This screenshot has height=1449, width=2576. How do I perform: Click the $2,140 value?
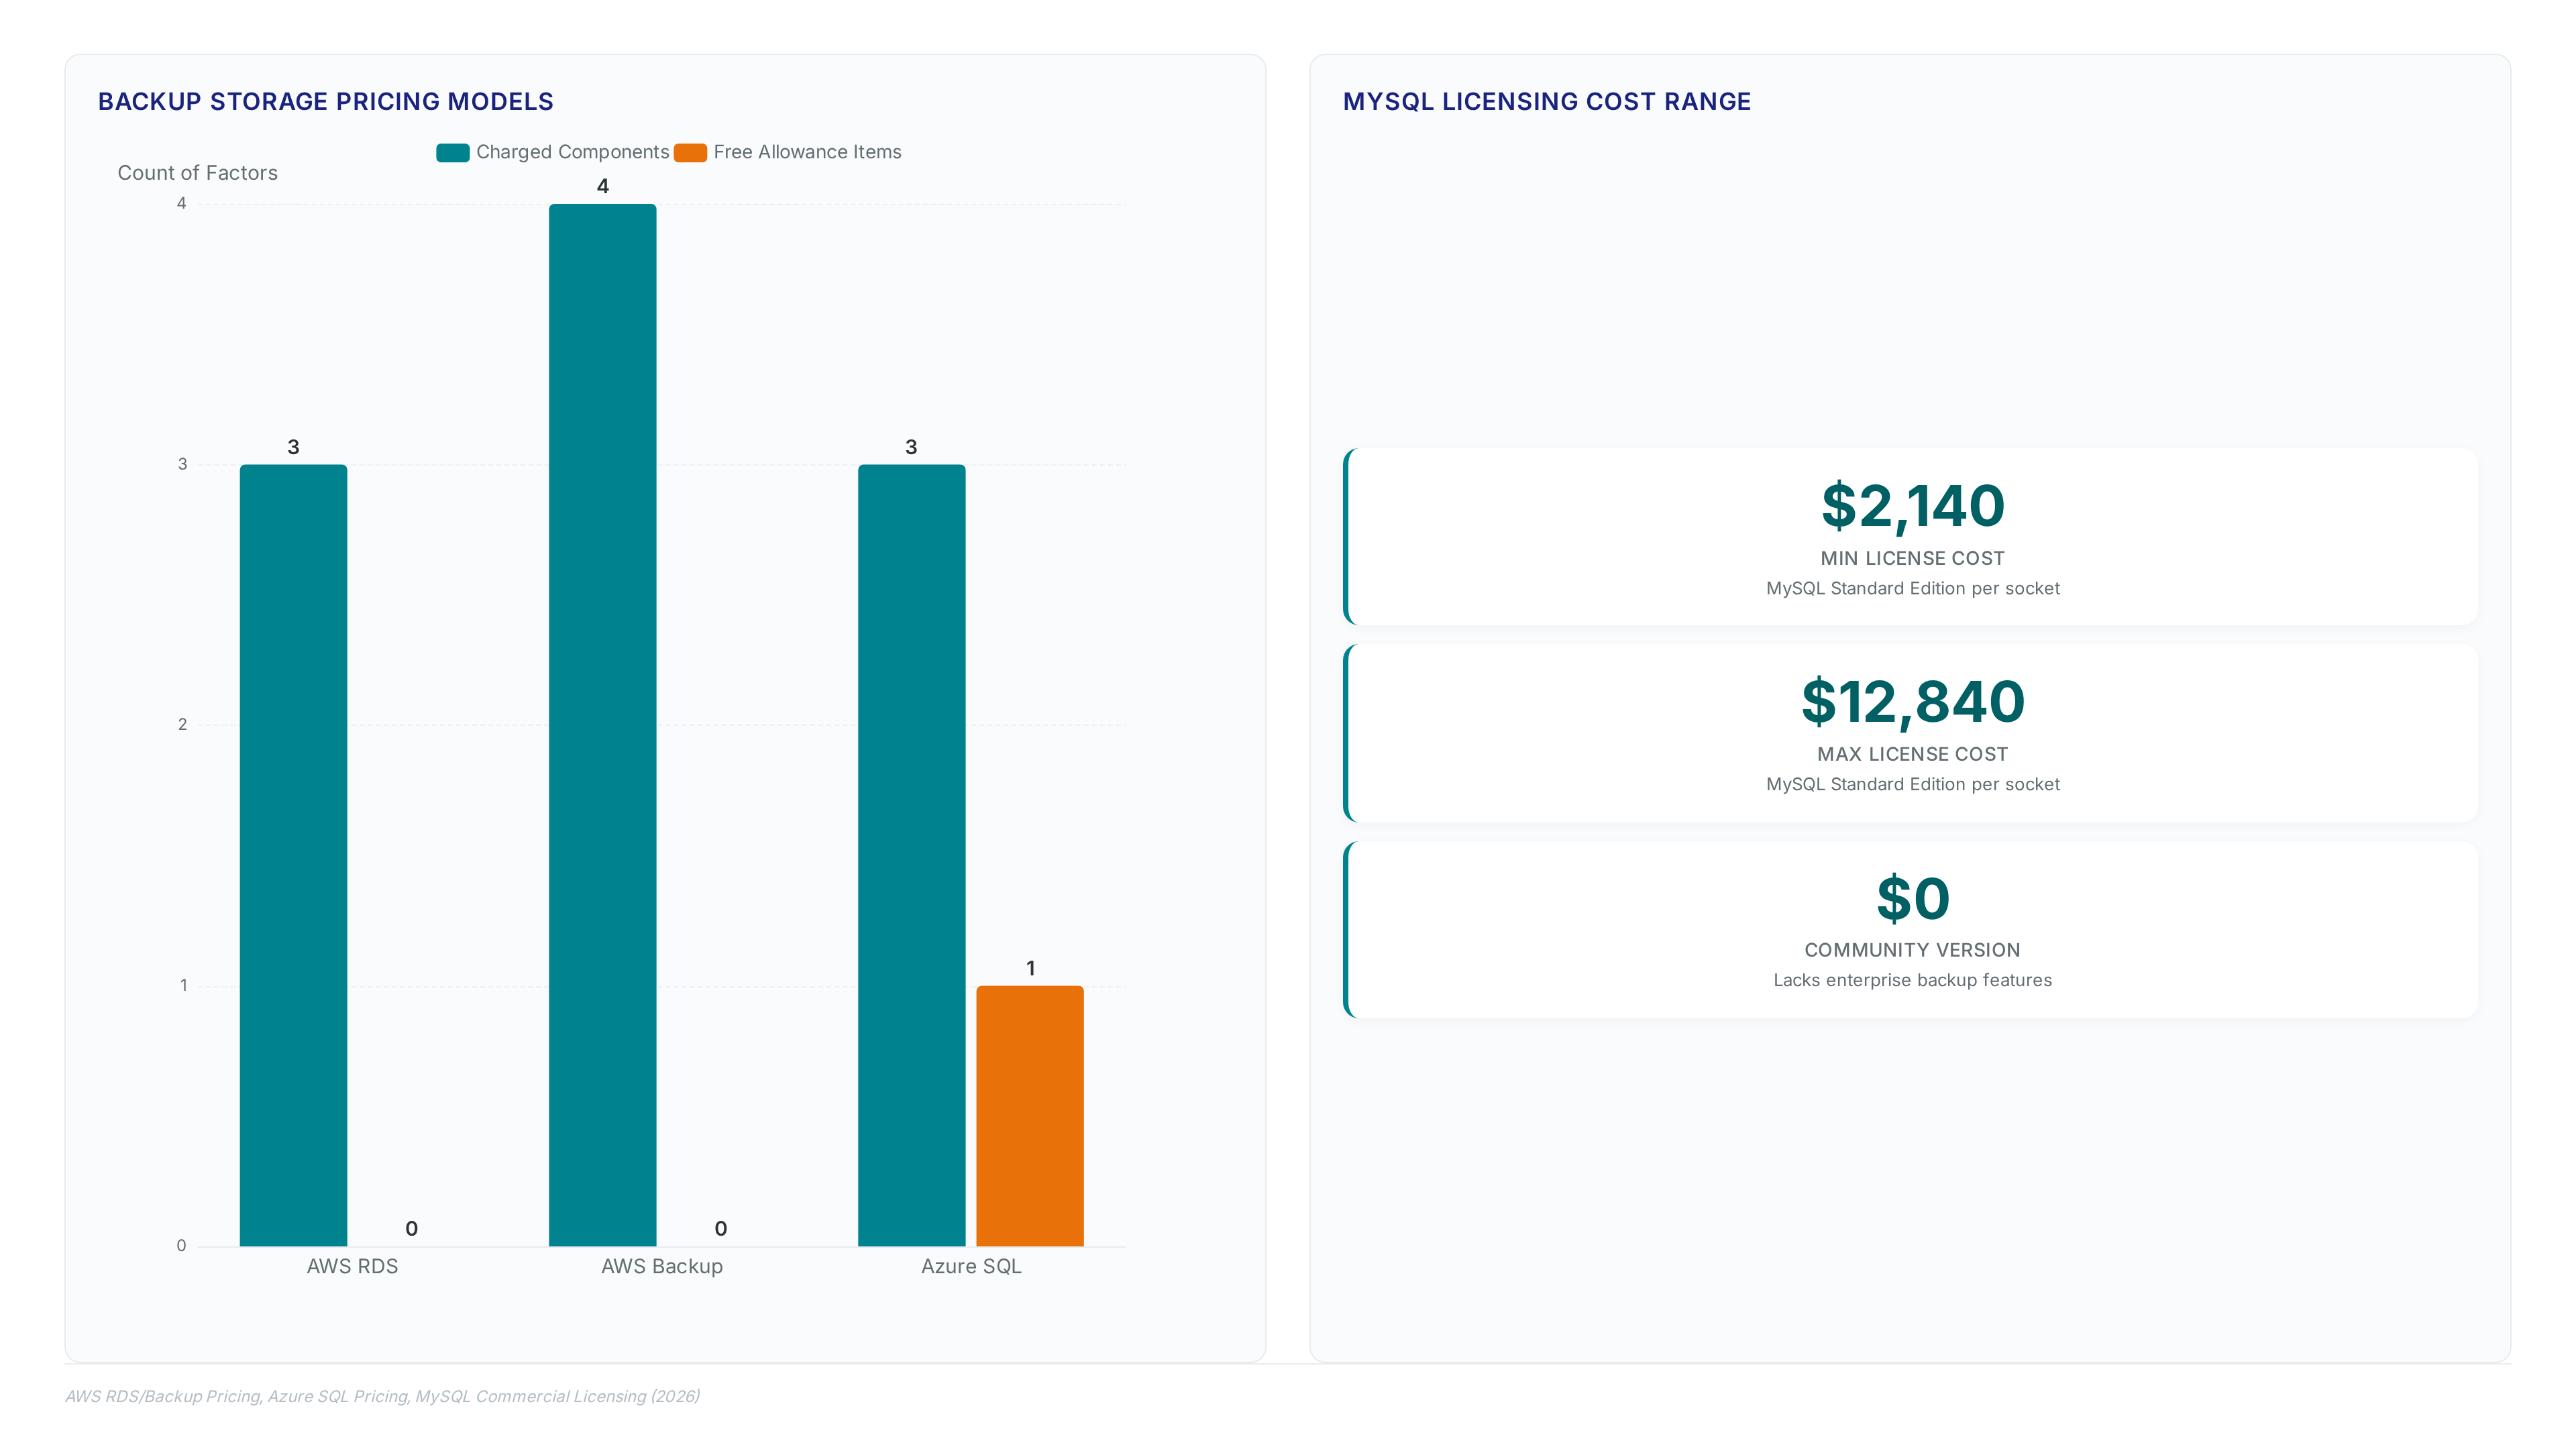coord(1913,506)
